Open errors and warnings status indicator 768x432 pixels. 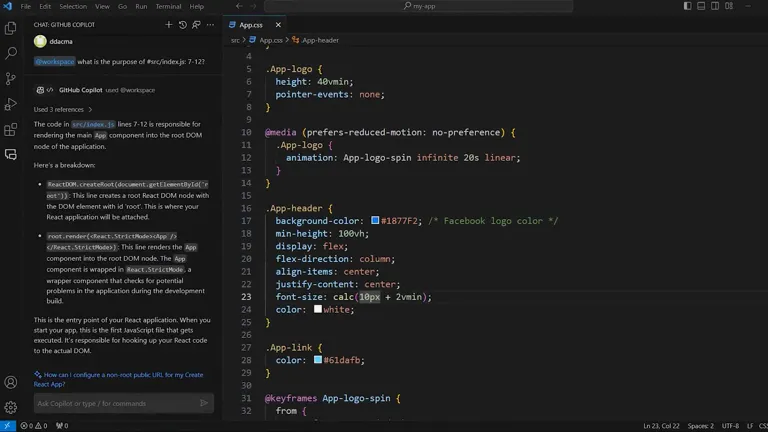pos(34,426)
